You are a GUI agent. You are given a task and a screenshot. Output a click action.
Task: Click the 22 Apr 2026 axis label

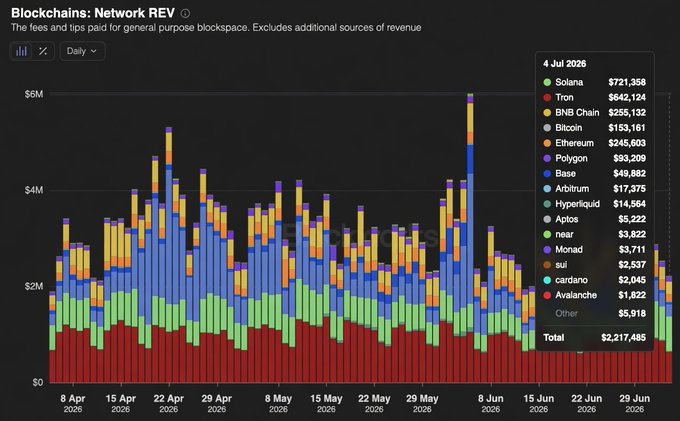point(169,403)
